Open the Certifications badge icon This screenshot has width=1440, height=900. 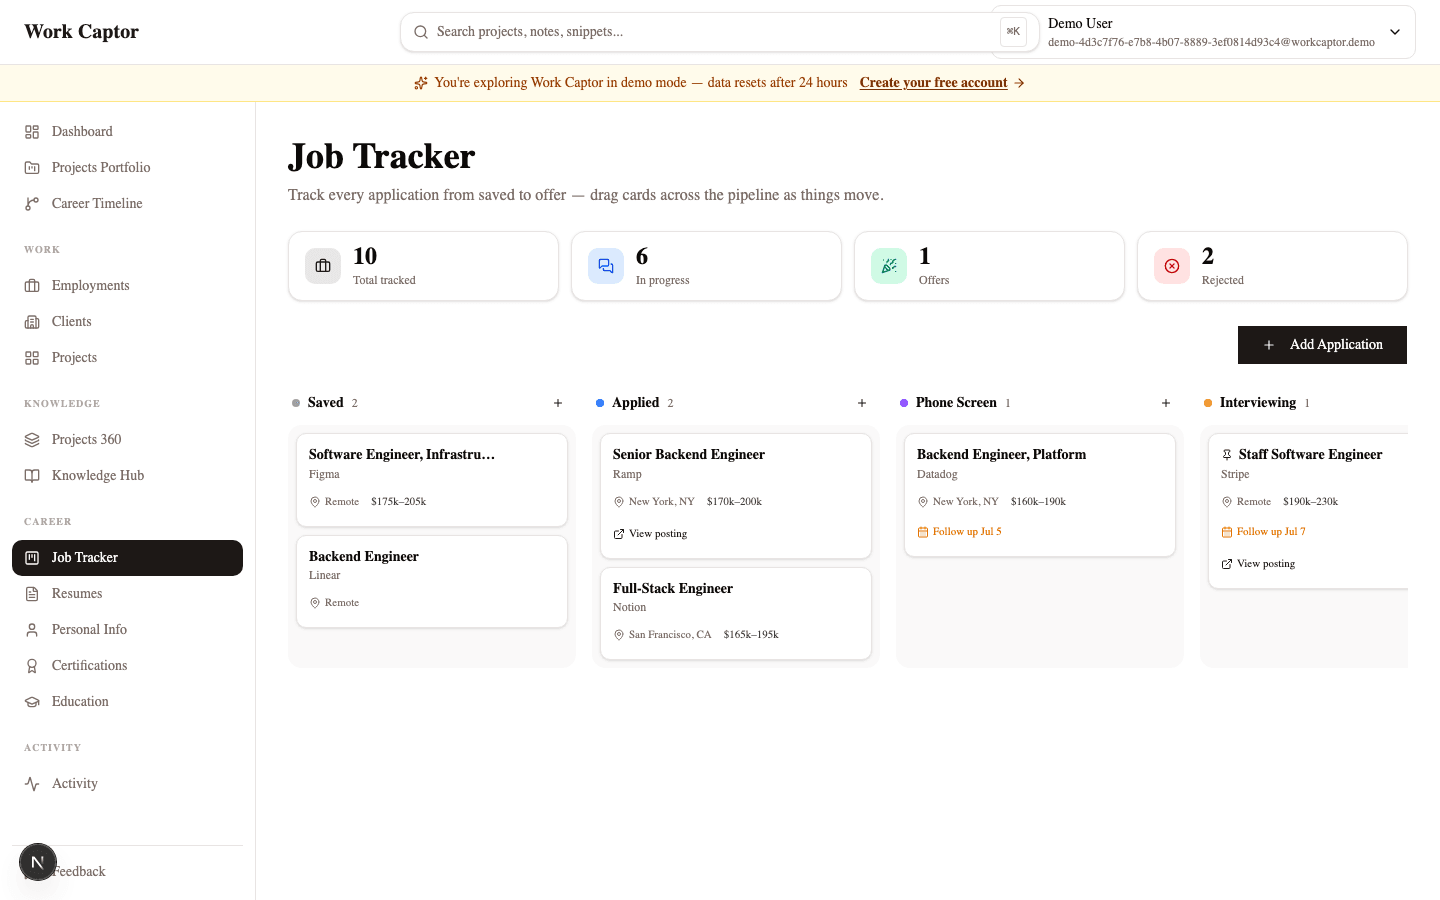point(32,666)
